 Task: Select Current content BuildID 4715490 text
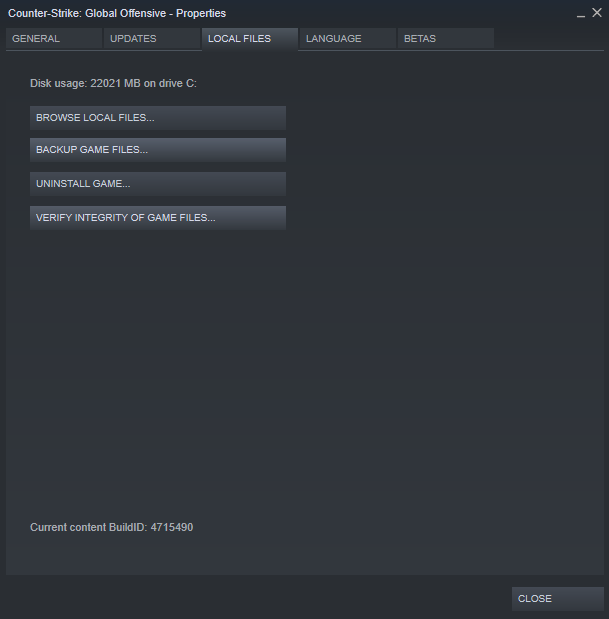click(x=112, y=527)
